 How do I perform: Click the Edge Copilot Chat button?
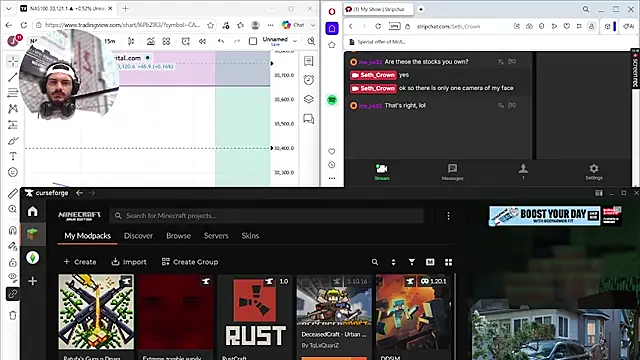[x=293, y=25]
